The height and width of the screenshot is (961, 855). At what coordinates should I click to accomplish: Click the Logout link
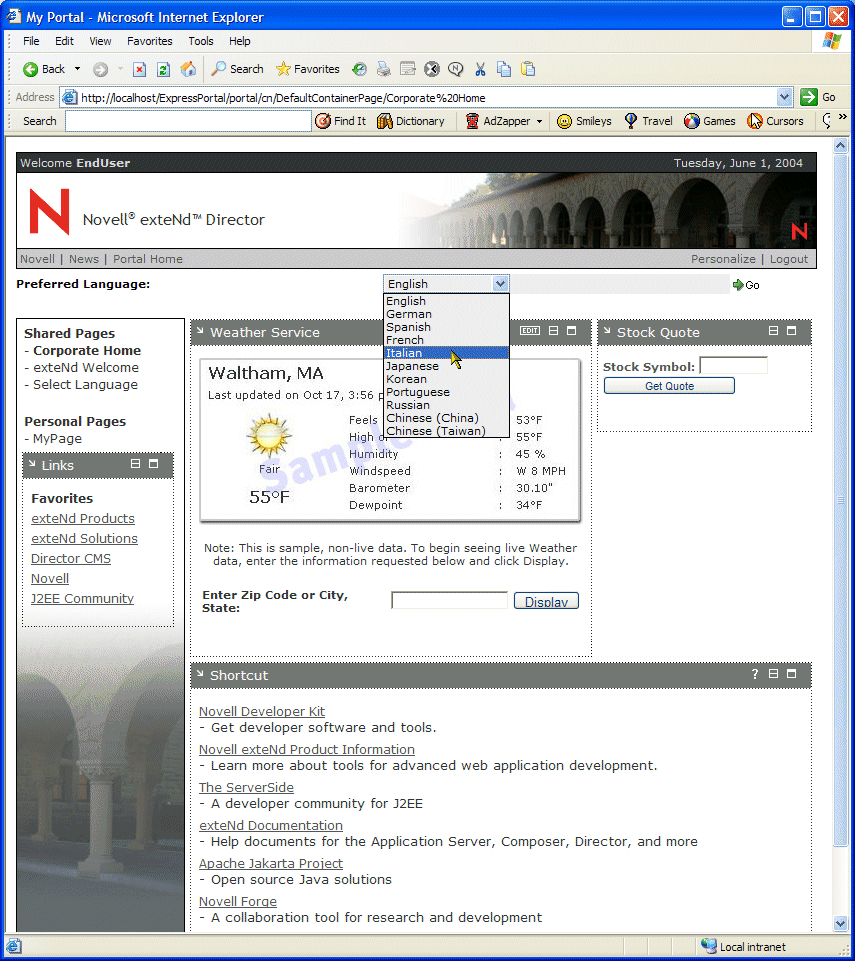pyautogui.click(x=789, y=259)
